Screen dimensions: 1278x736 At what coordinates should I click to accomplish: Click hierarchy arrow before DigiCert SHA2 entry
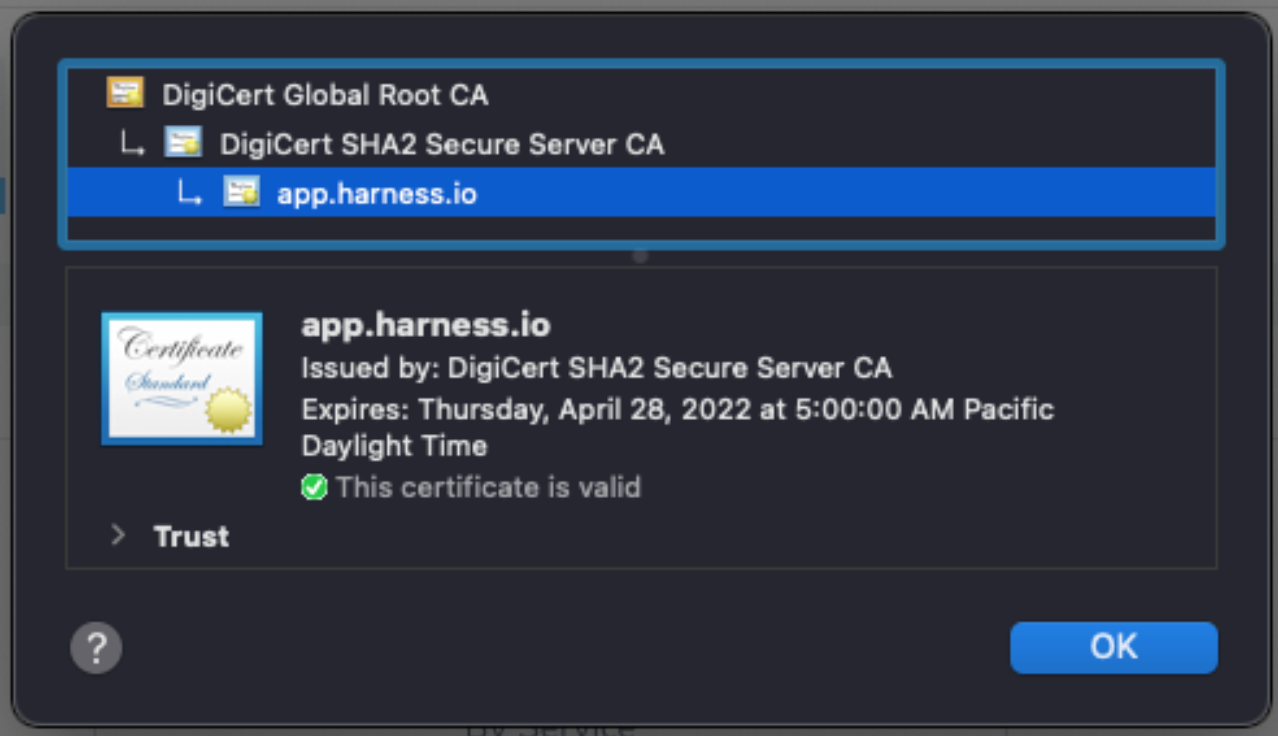[132, 145]
